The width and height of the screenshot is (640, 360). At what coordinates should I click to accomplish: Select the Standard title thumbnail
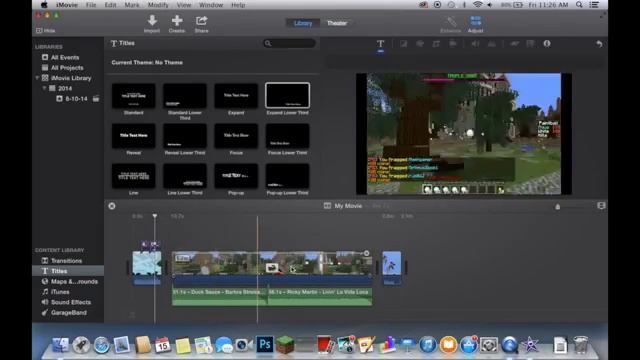[x=133, y=96]
